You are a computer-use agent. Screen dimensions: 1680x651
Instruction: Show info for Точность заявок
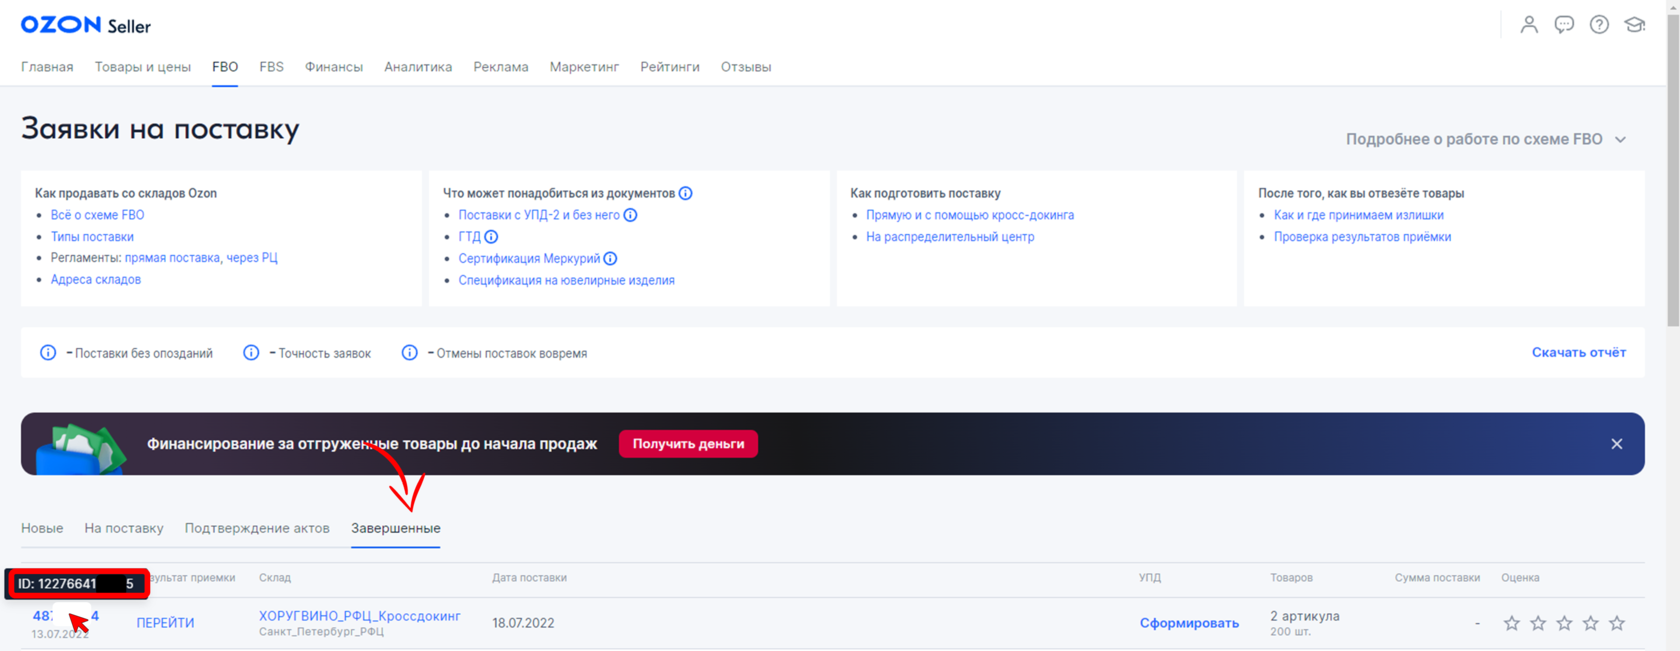pyautogui.click(x=251, y=353)
